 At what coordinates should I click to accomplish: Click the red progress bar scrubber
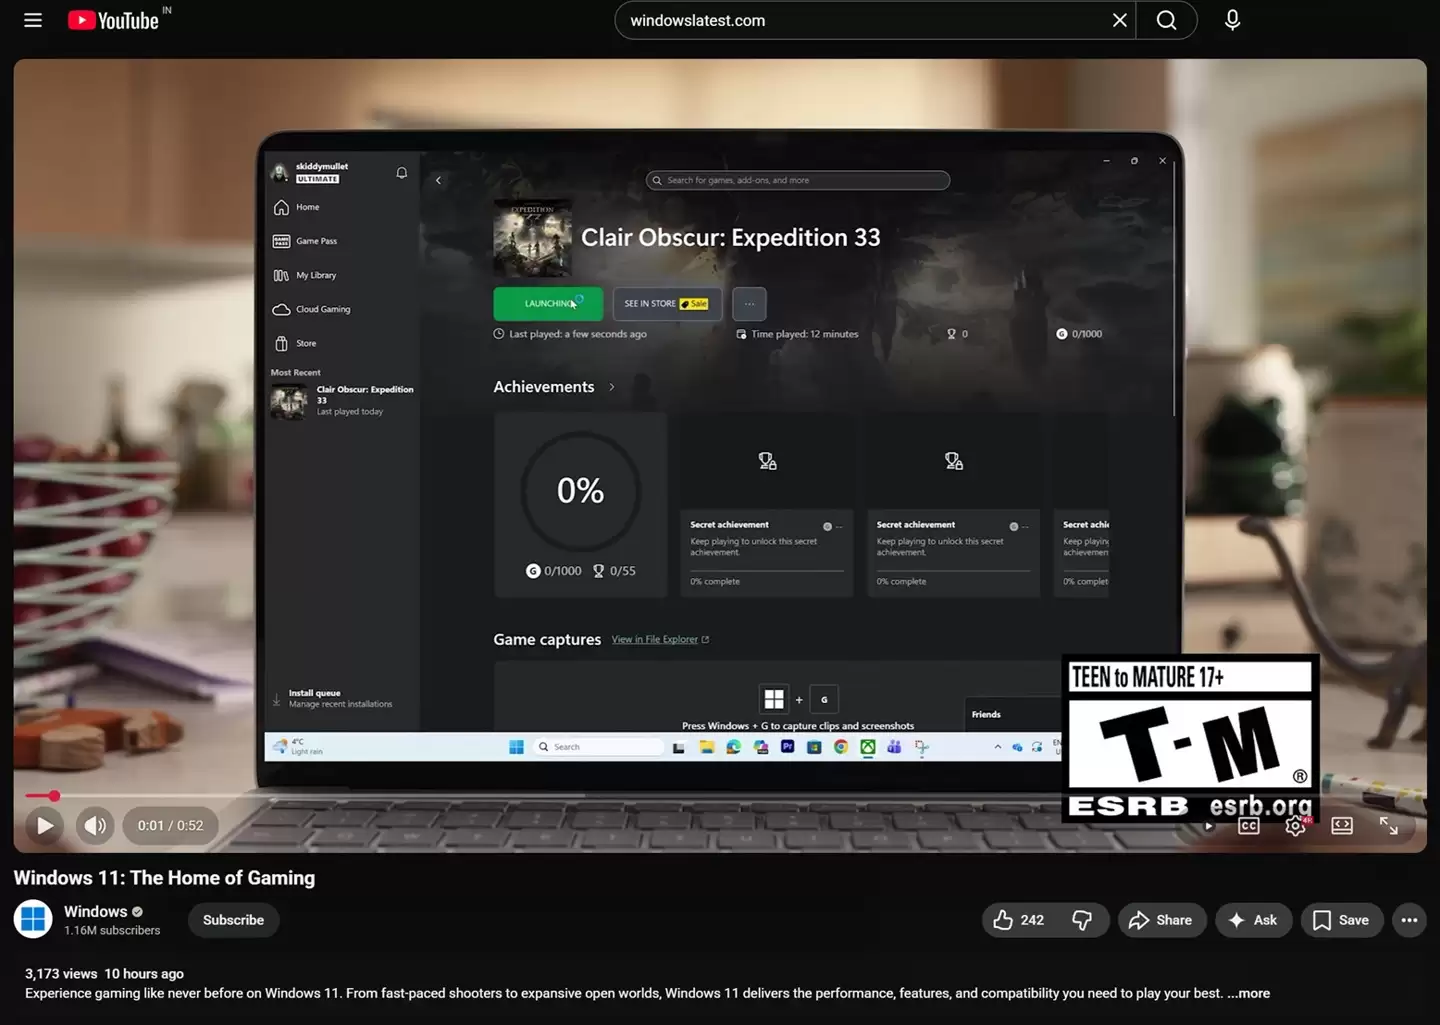[54, 796]
